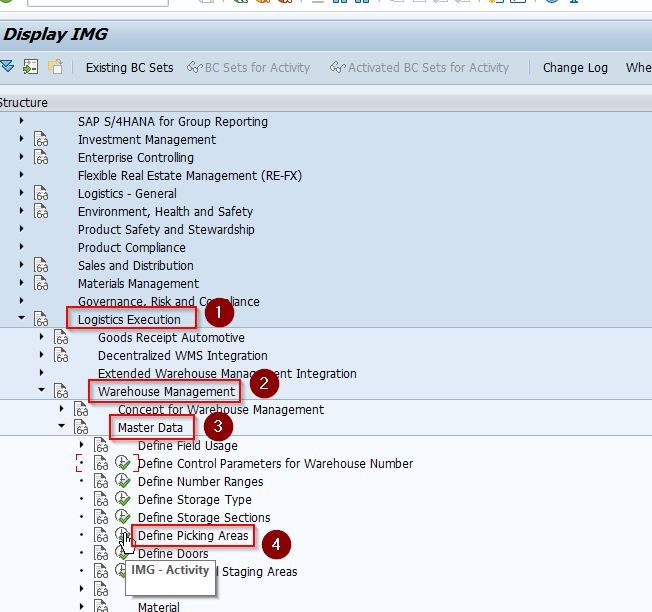Open documentation for Define Control Parameters

(x=101, y=463)
